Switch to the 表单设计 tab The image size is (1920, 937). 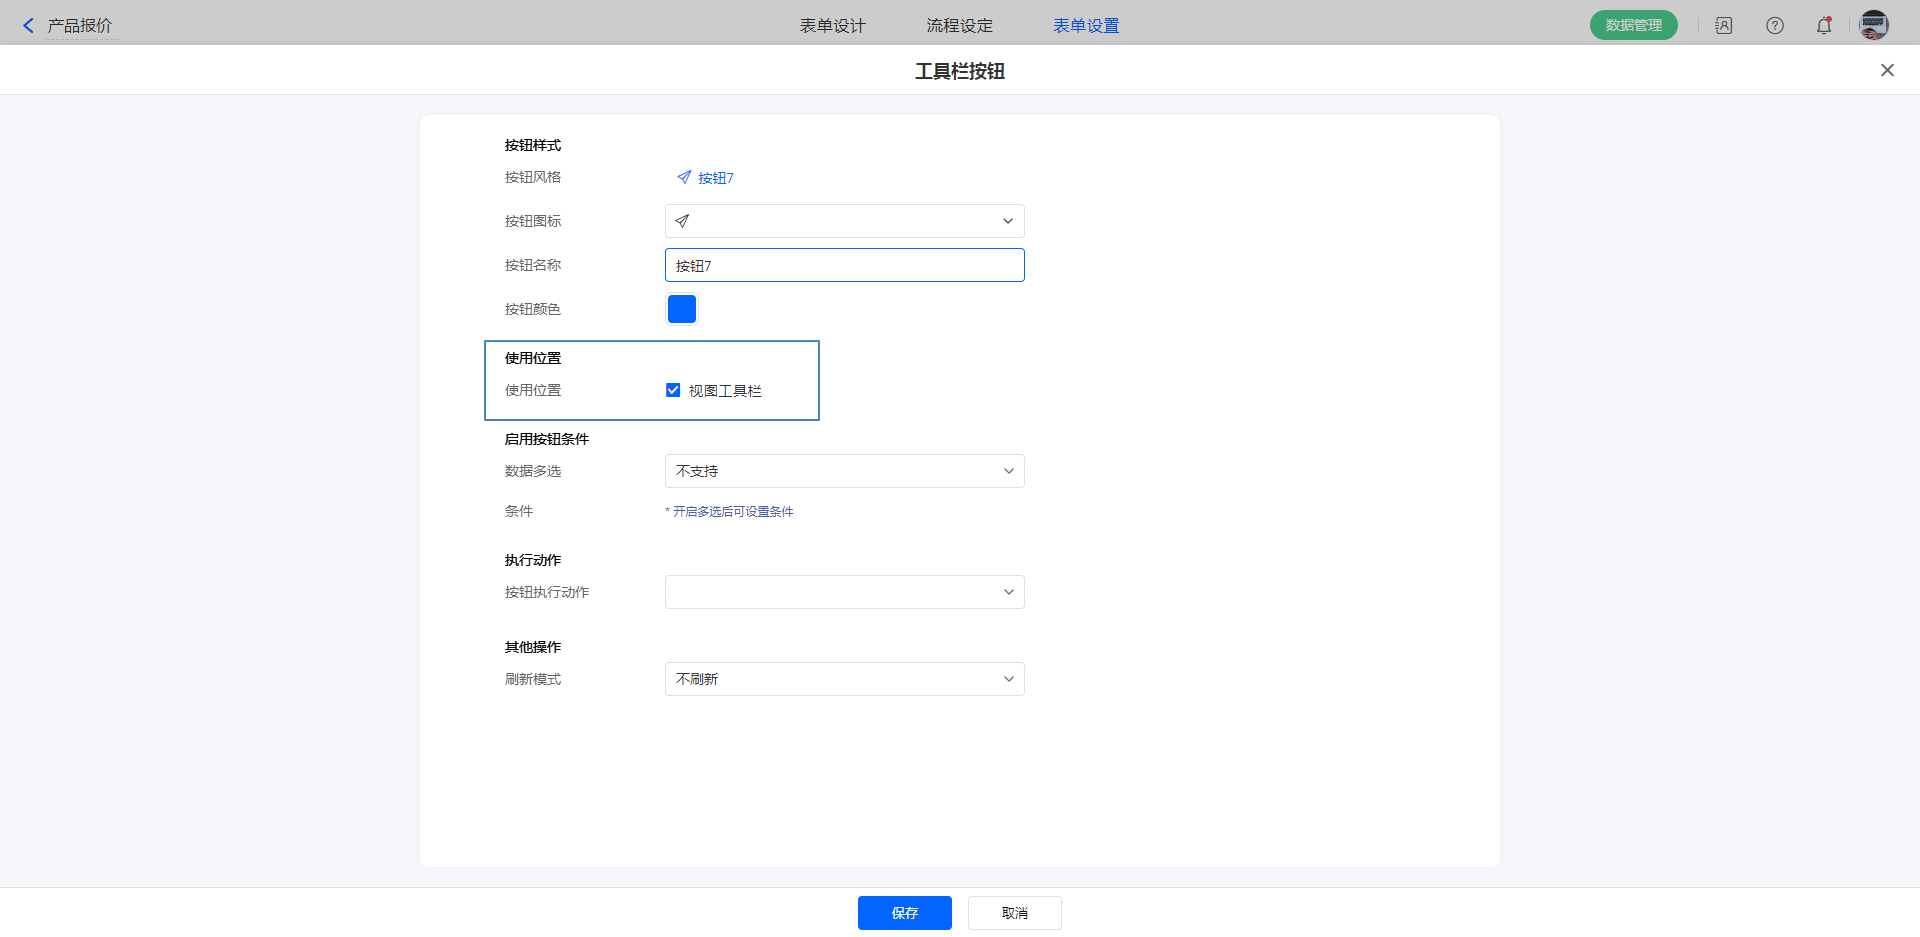[x=832, y=26]
